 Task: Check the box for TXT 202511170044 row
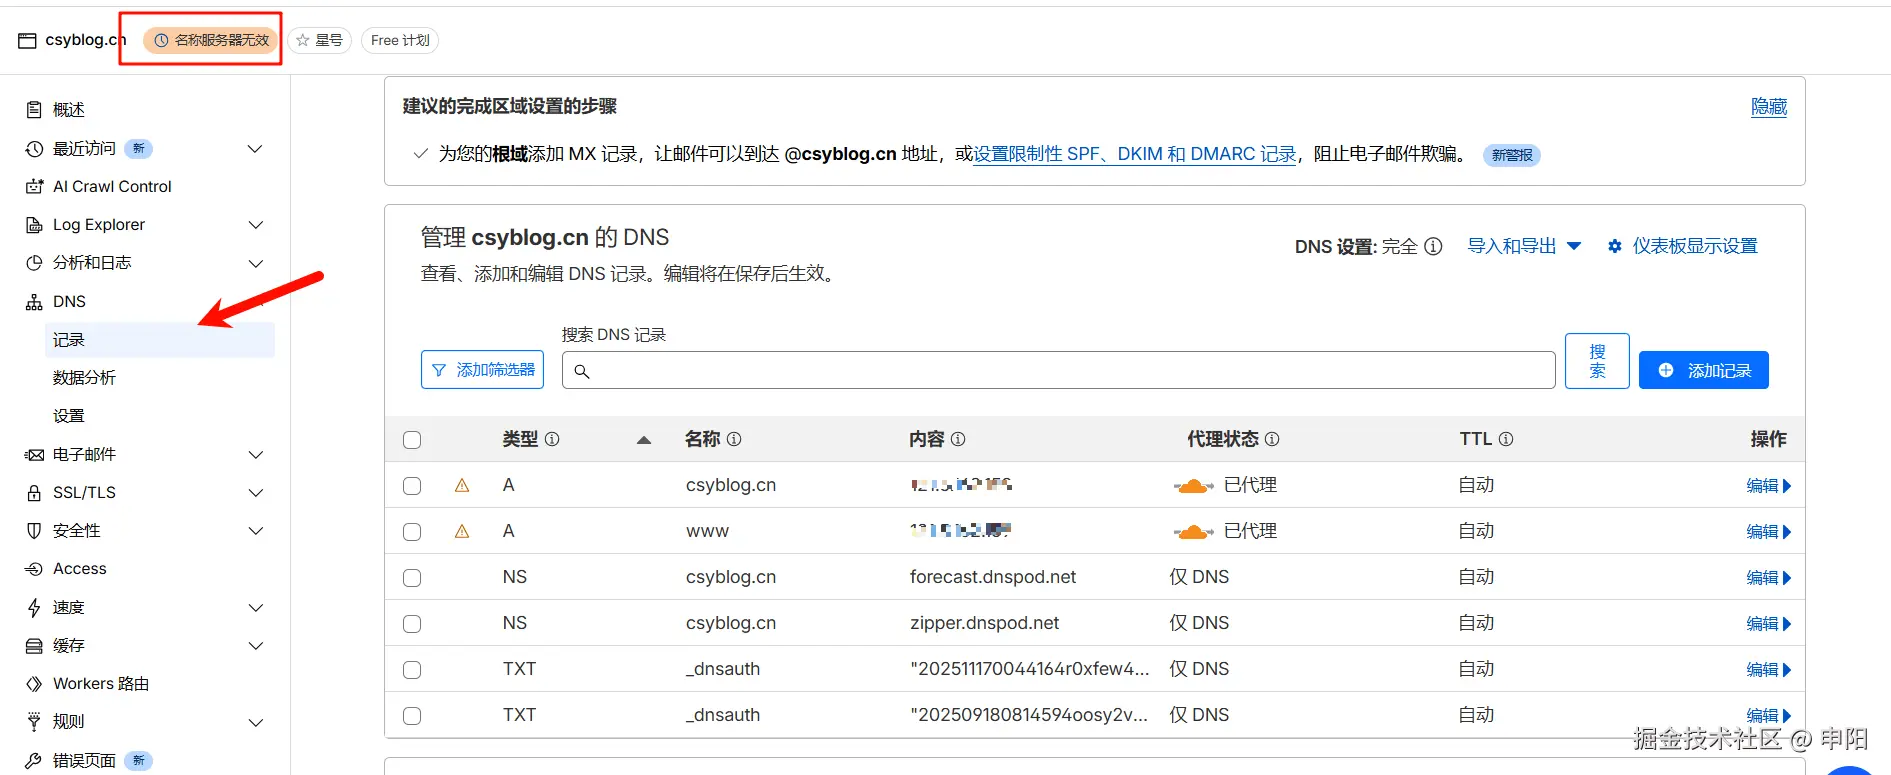412,670
